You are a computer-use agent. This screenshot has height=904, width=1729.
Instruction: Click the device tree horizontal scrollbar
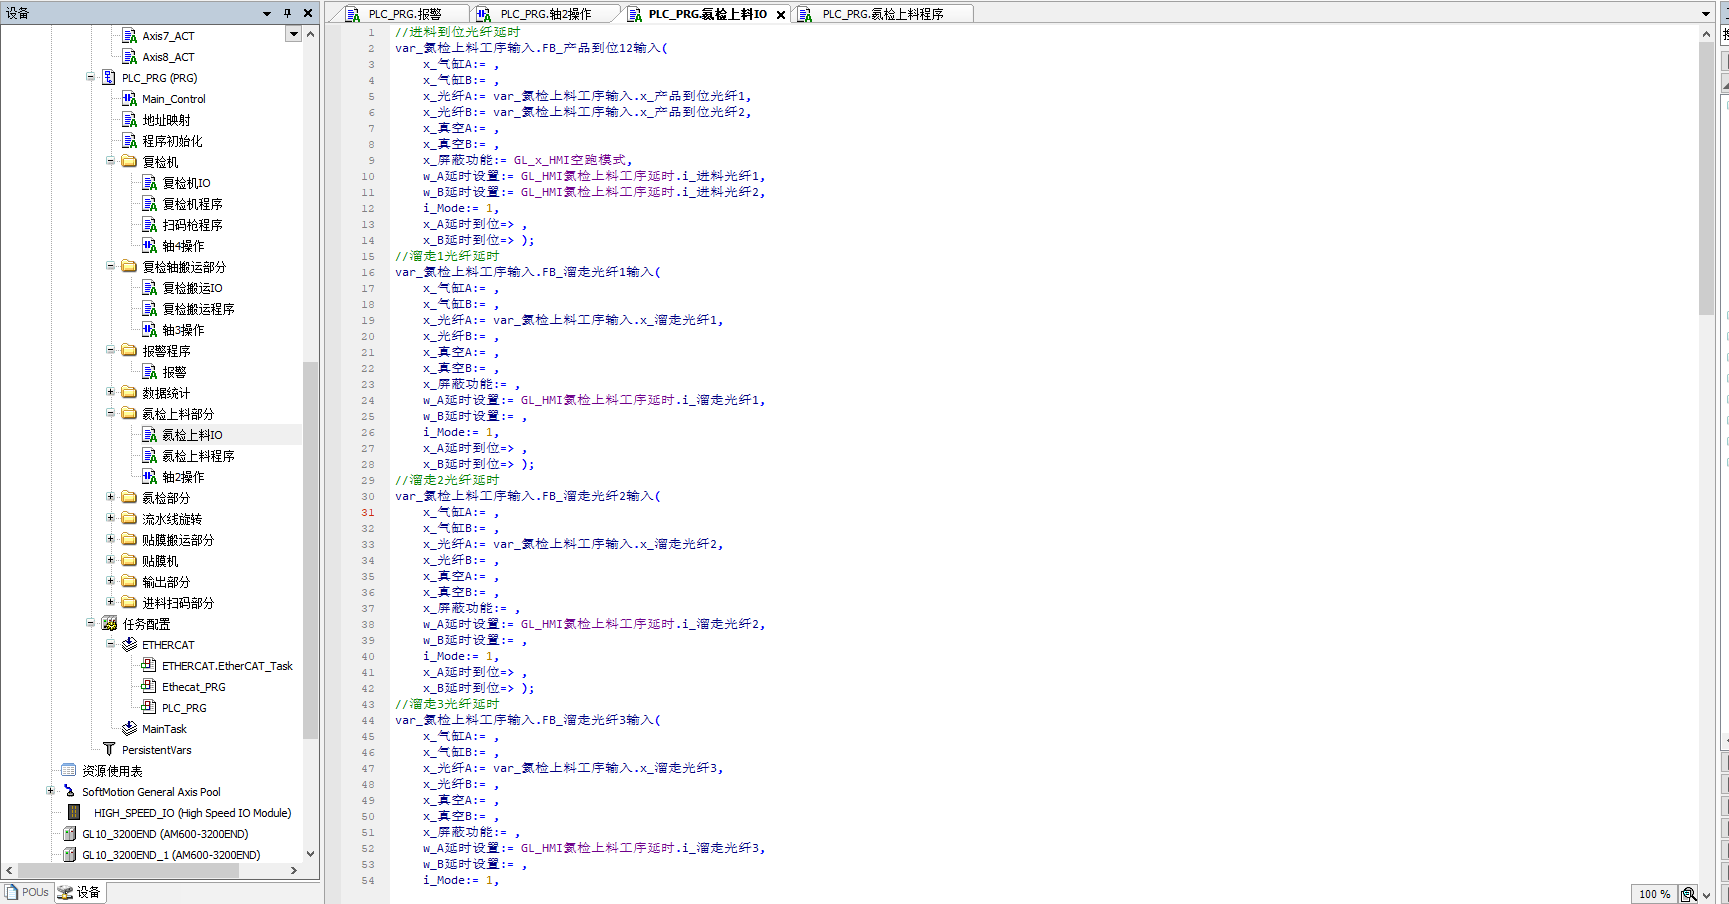click(x=150, y=871)
